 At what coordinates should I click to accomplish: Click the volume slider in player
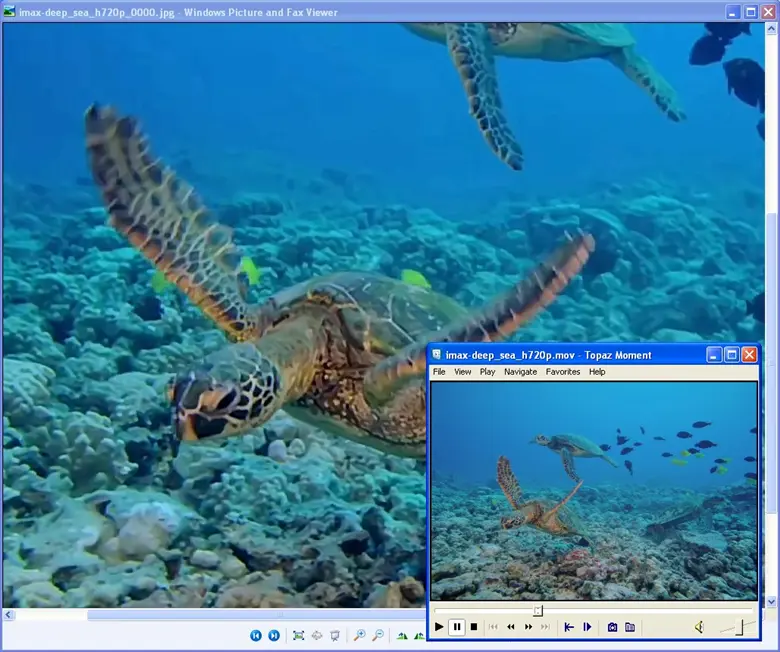pyautogui.click(x=738, y=627)
